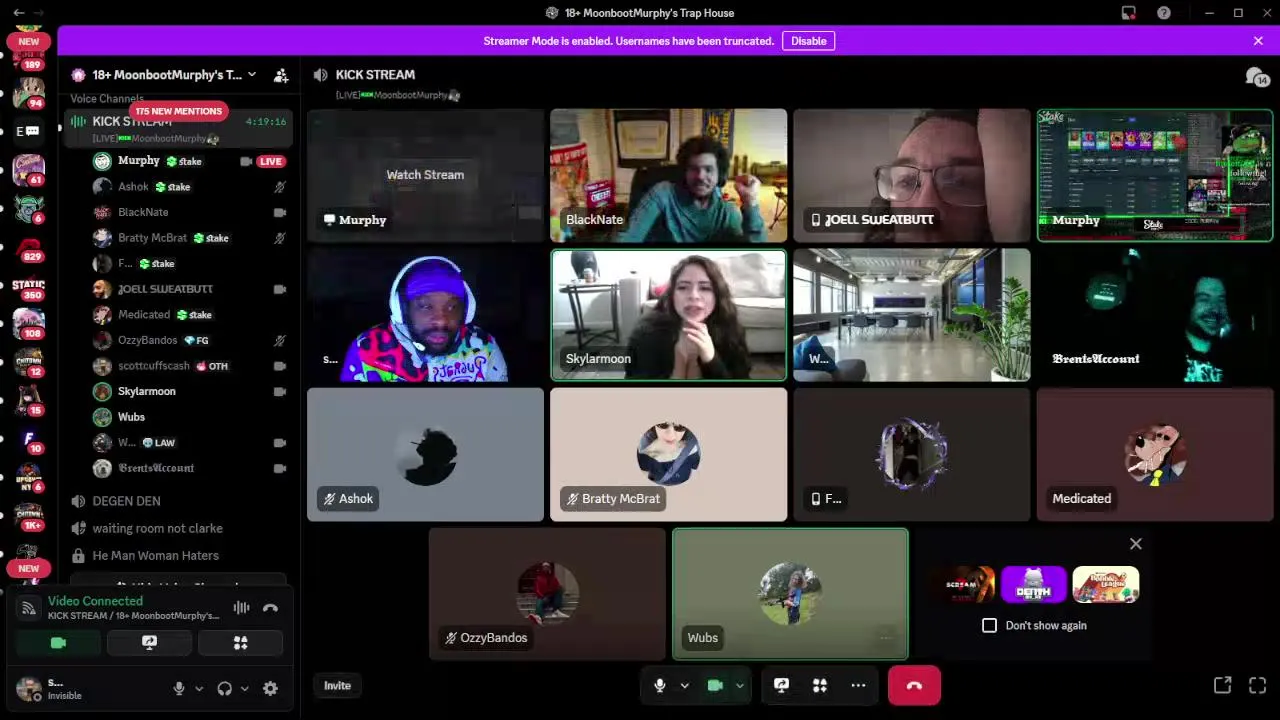Click Disable in the Streamer Mode banner

click(808, 41)
